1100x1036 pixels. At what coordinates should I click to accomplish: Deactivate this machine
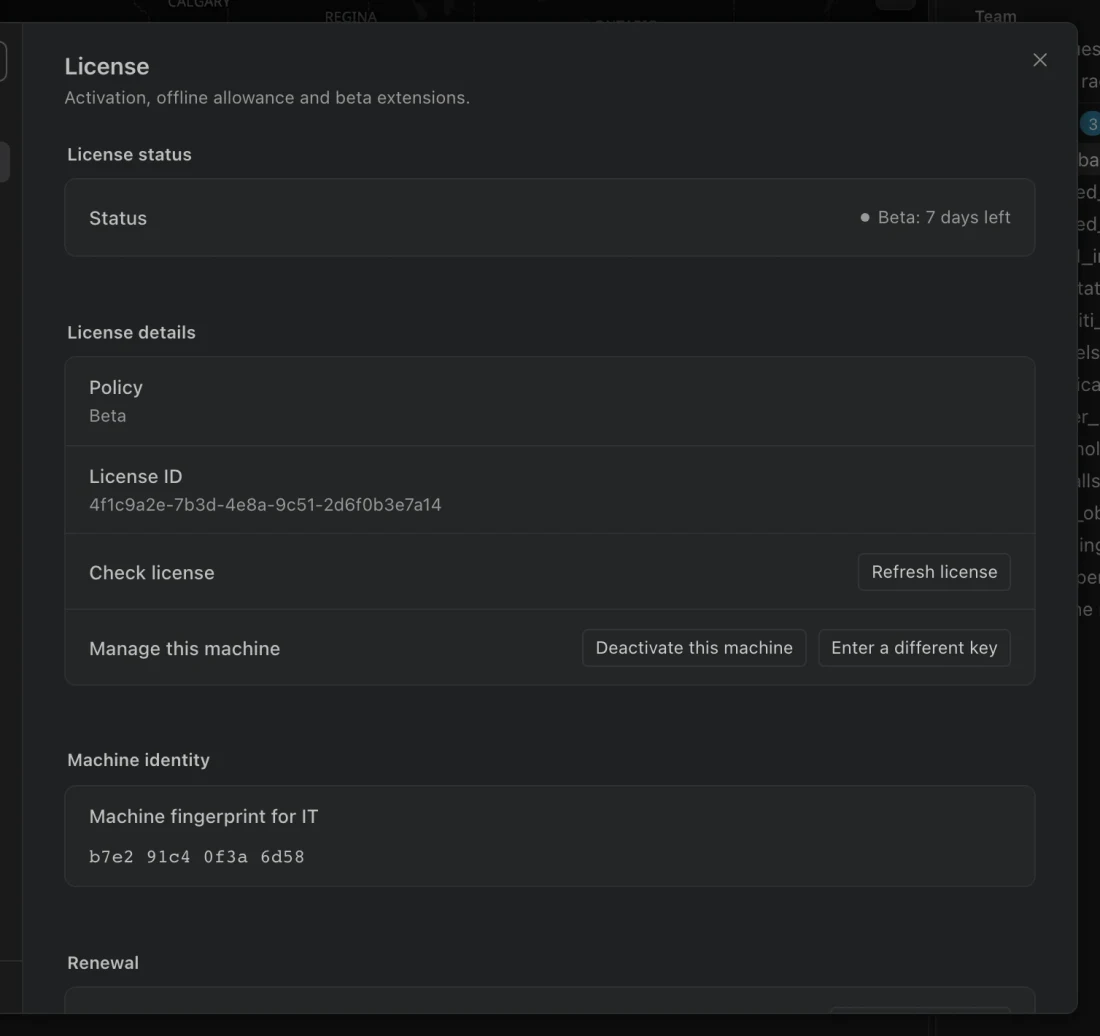[694, 647]
